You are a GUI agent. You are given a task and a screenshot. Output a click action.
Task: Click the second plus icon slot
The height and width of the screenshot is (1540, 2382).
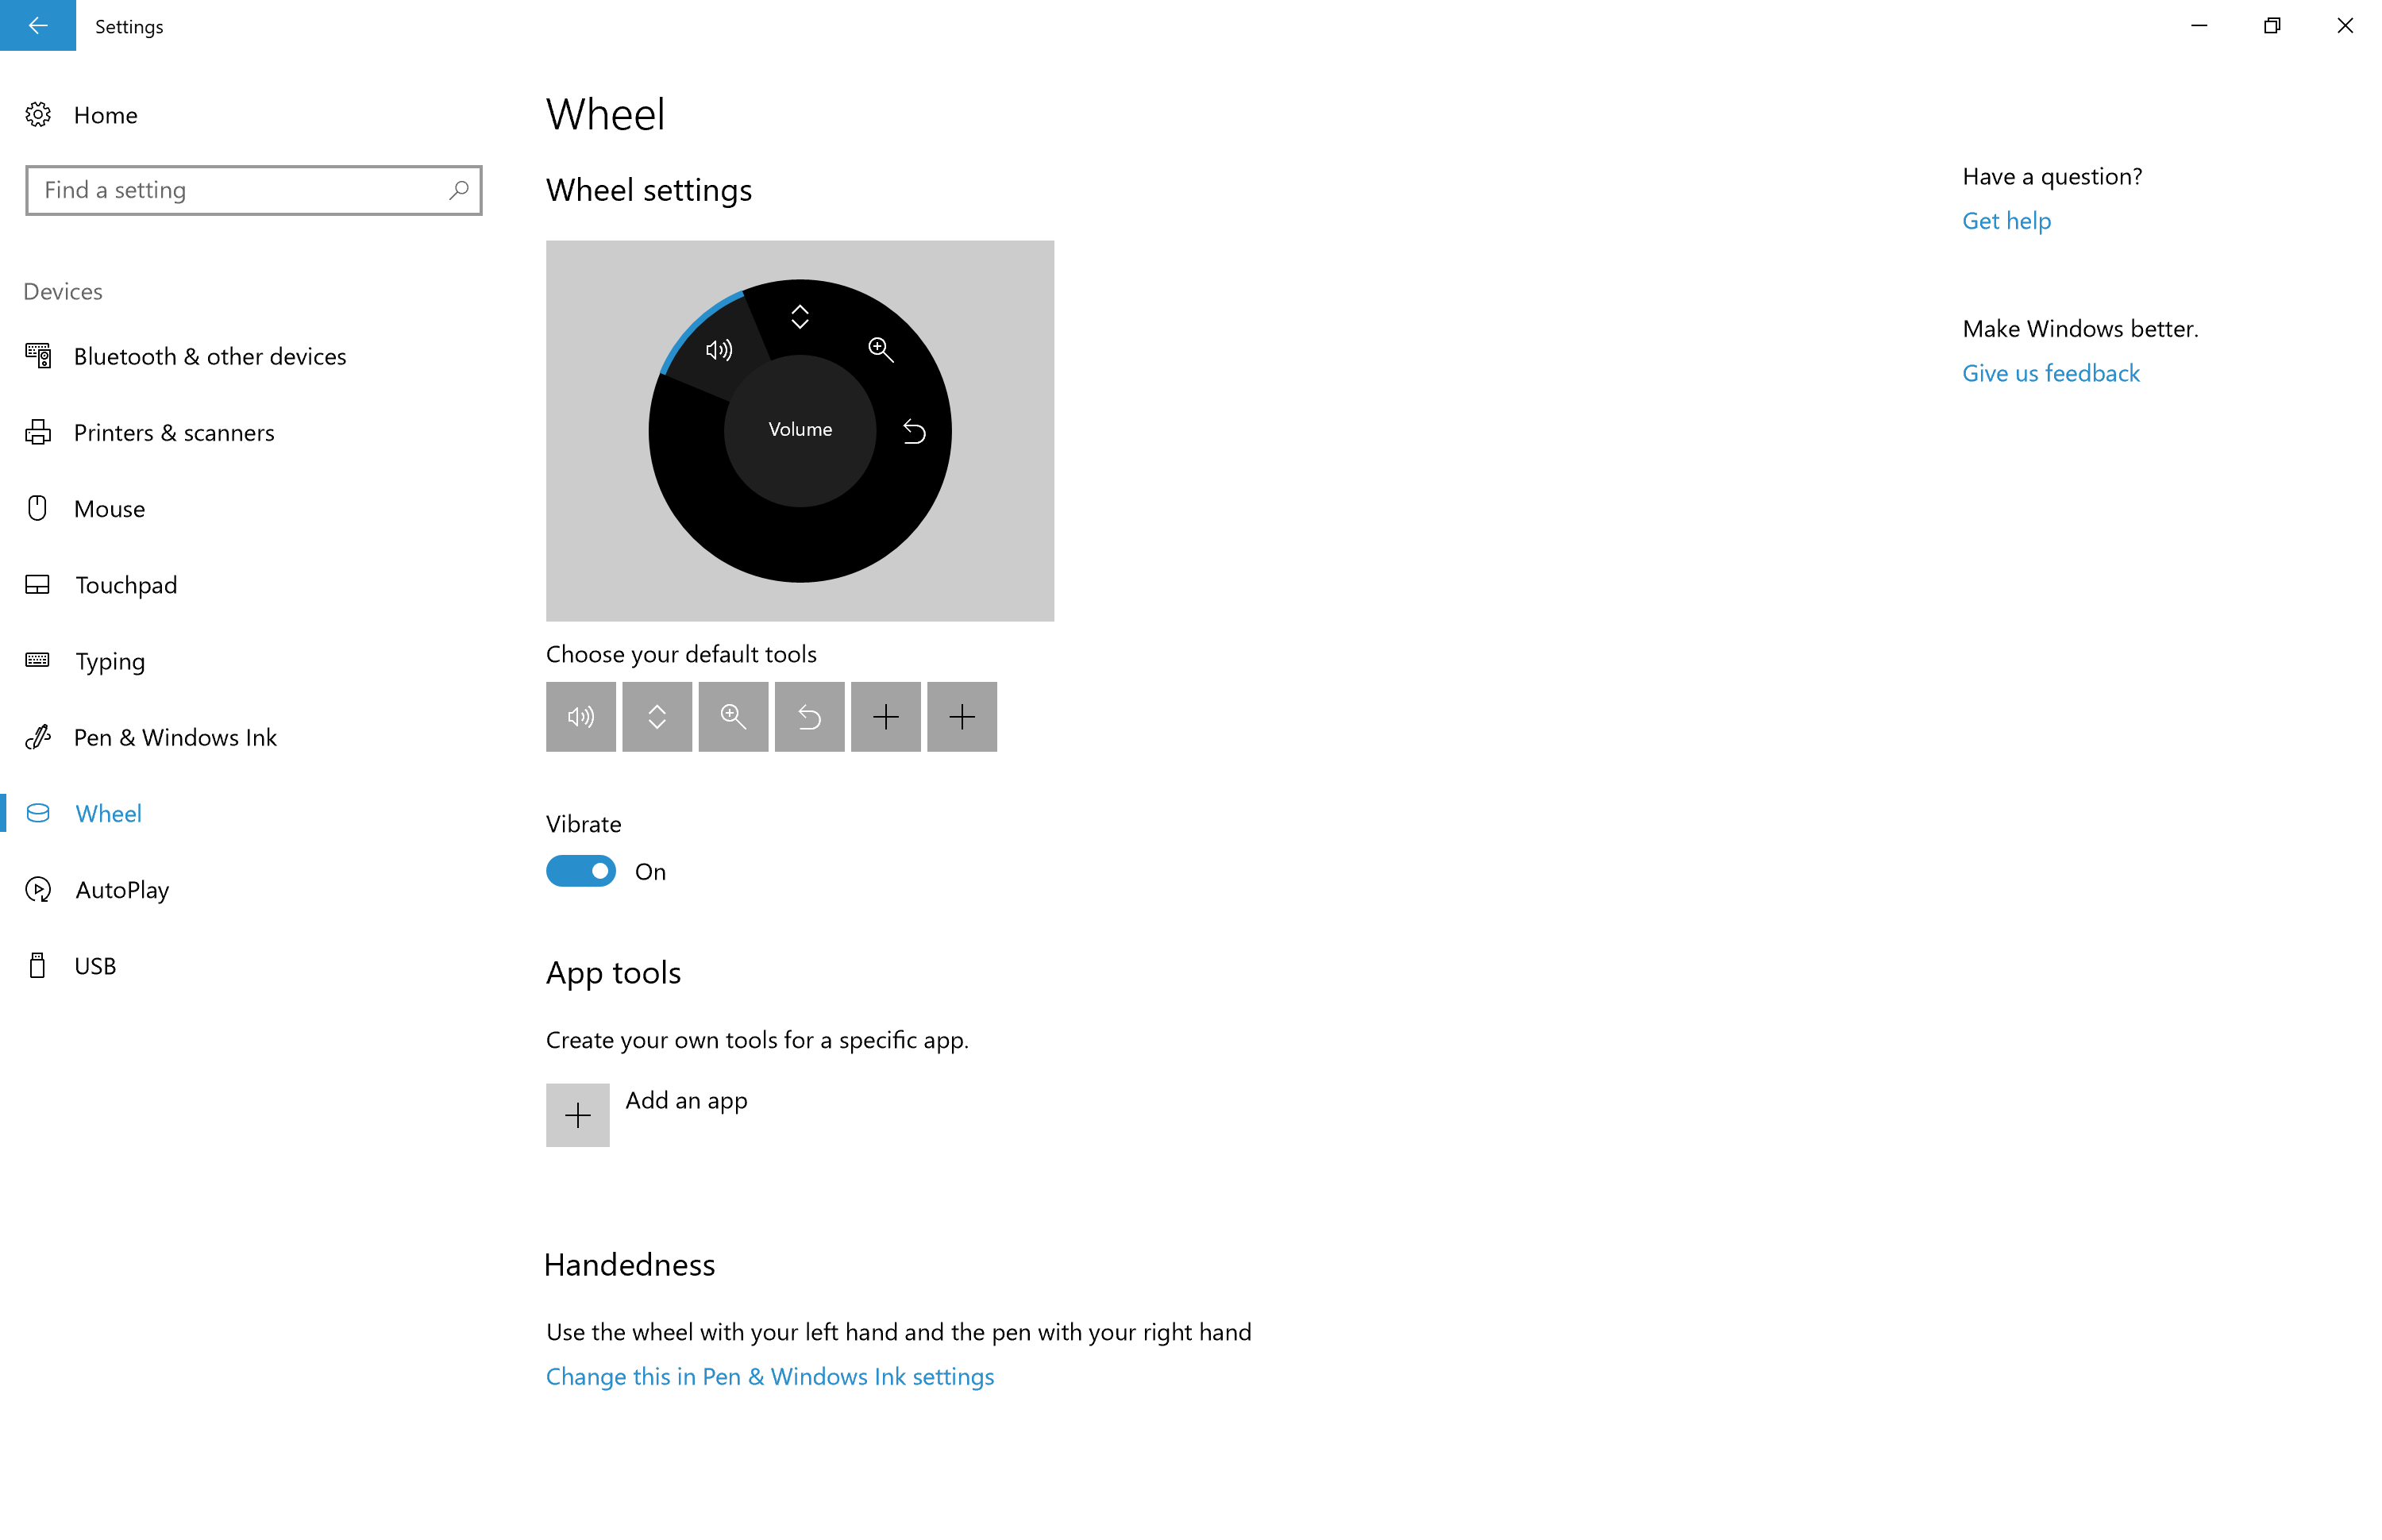click(962, 715)
